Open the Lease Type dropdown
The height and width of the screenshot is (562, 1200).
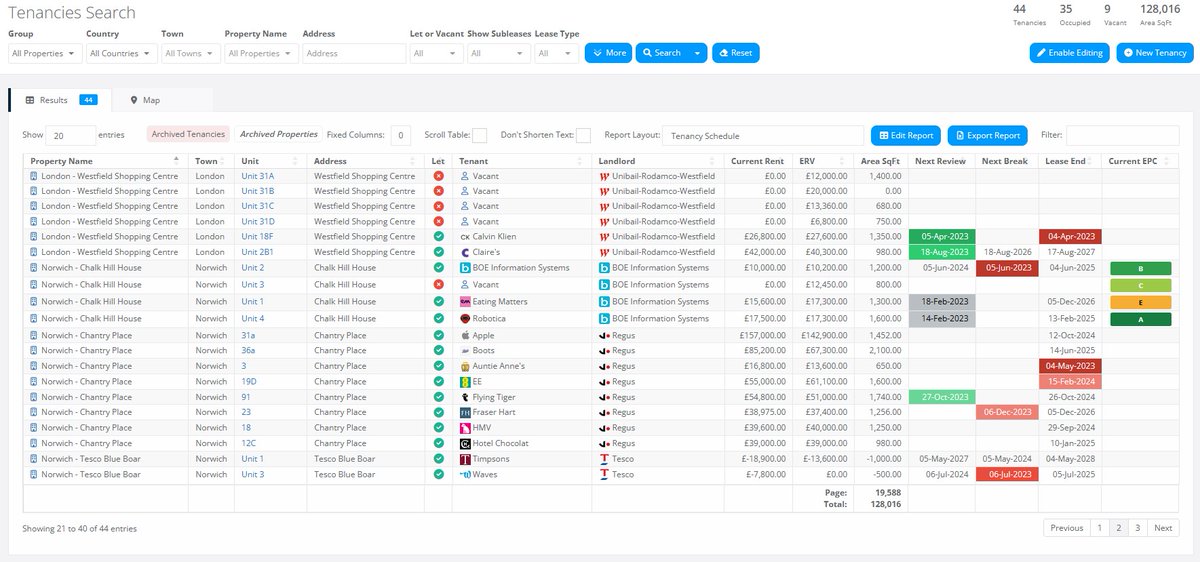[557, 53]
